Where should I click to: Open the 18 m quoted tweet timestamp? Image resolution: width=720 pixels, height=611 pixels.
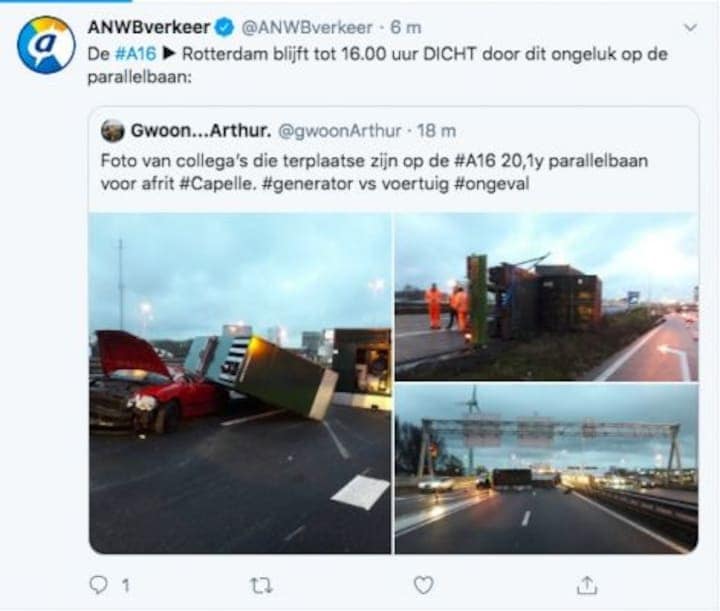pyautogui.click(x=436, y=131)
